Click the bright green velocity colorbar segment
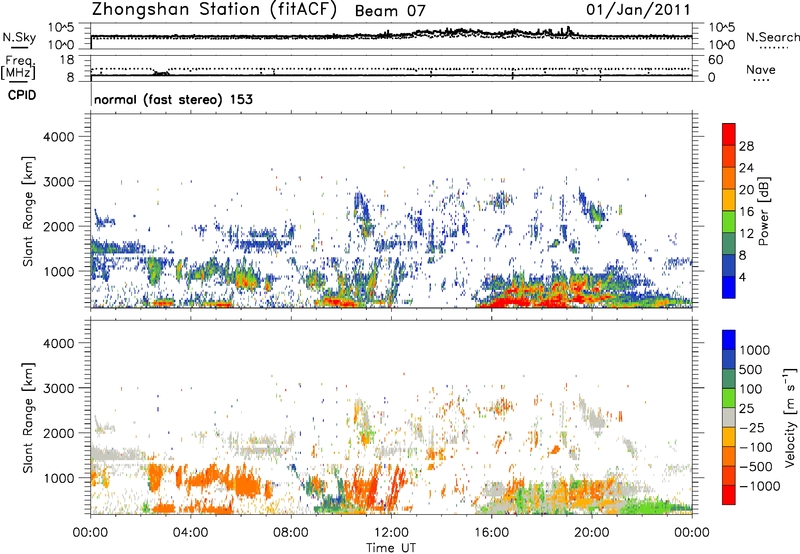Viewport: 800px width, 554px height. (729, 398)
